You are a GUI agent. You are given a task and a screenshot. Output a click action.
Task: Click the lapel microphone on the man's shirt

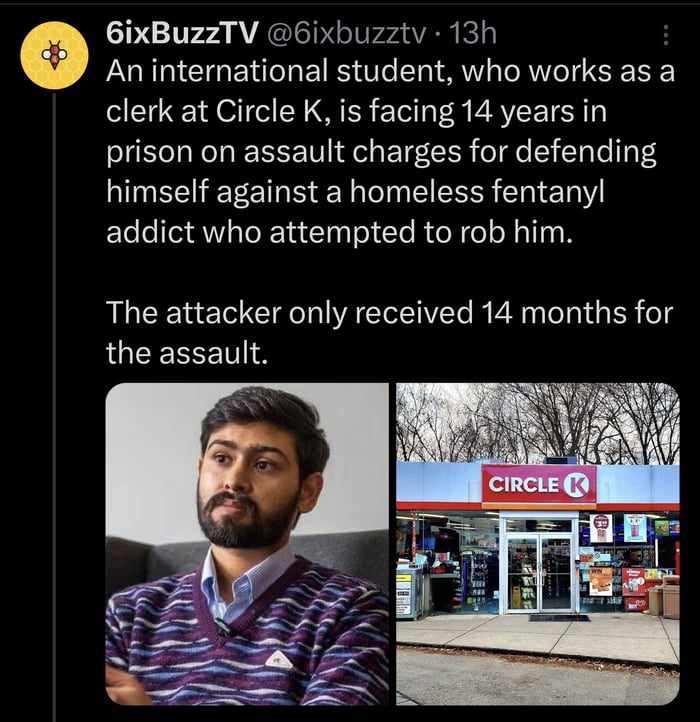[222, 626]
